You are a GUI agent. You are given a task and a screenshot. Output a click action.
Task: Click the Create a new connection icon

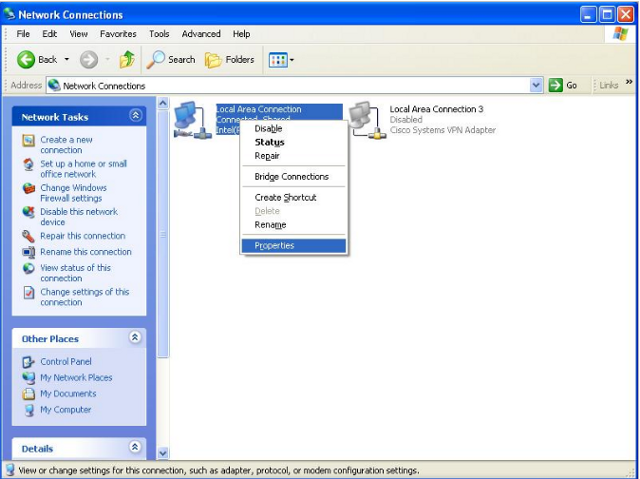pyautogui.click(x=29, y=141)
